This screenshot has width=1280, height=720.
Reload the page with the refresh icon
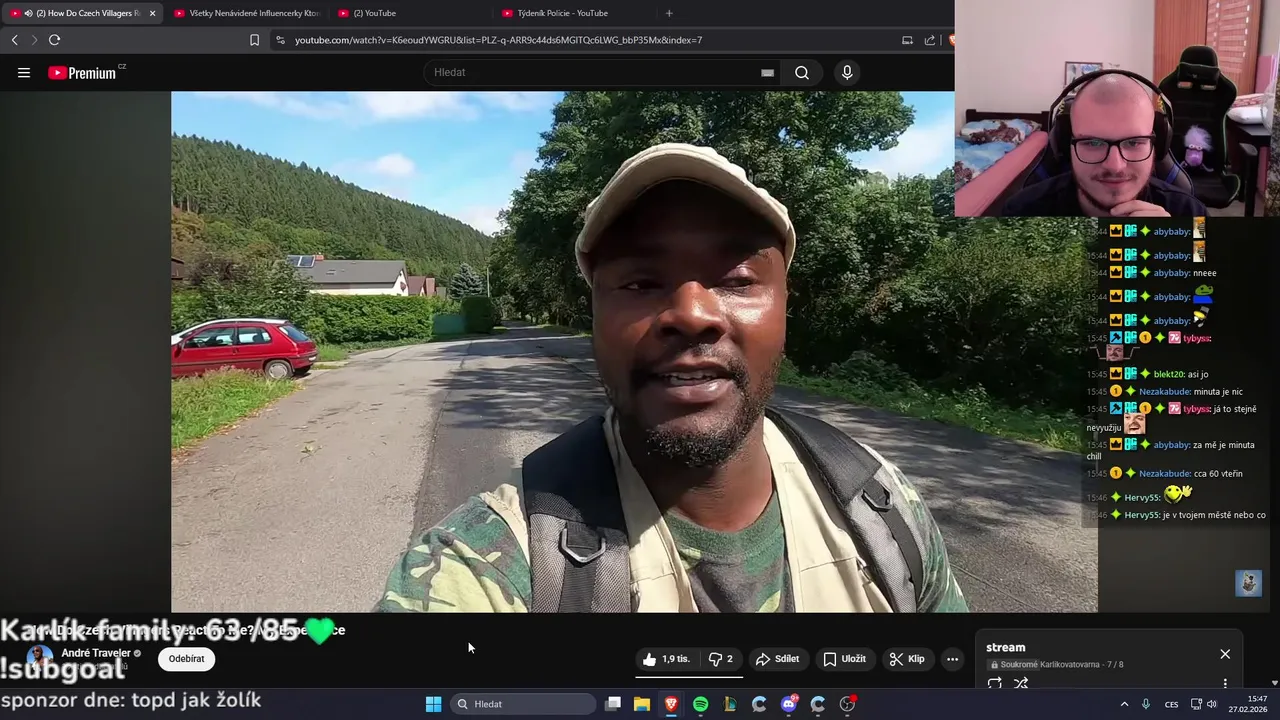54,40
